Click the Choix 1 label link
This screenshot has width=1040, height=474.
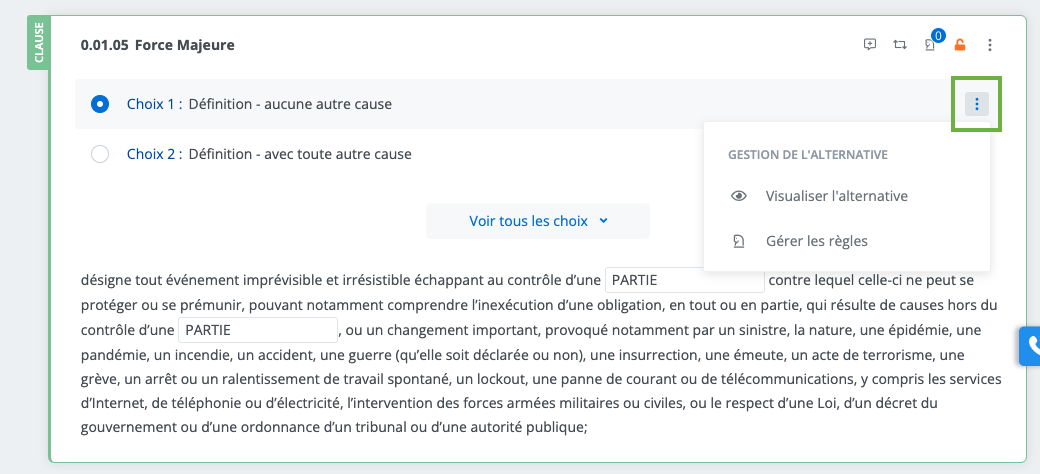(154, 104)
